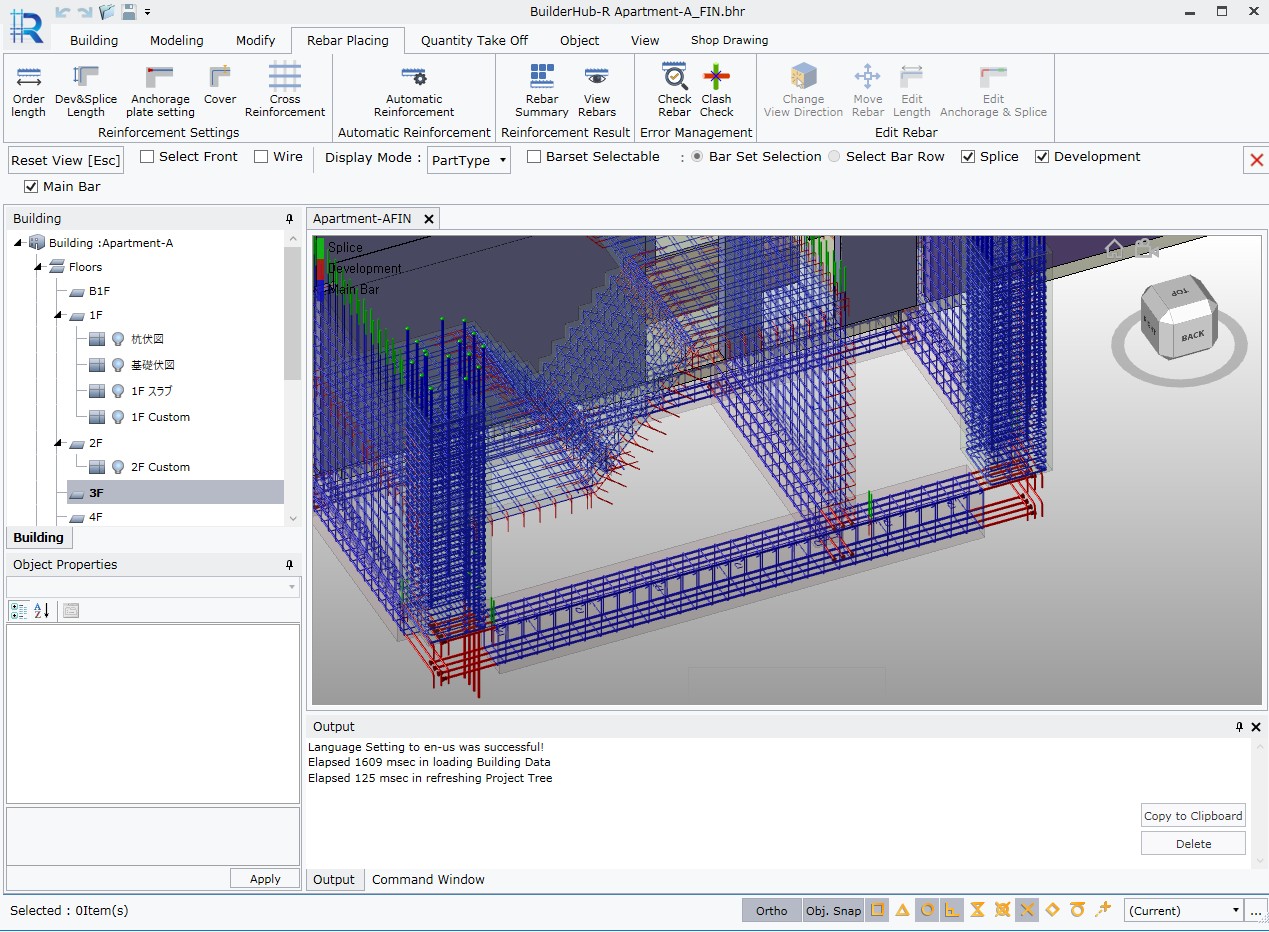Click the View Rebars tool

[597, 90]
